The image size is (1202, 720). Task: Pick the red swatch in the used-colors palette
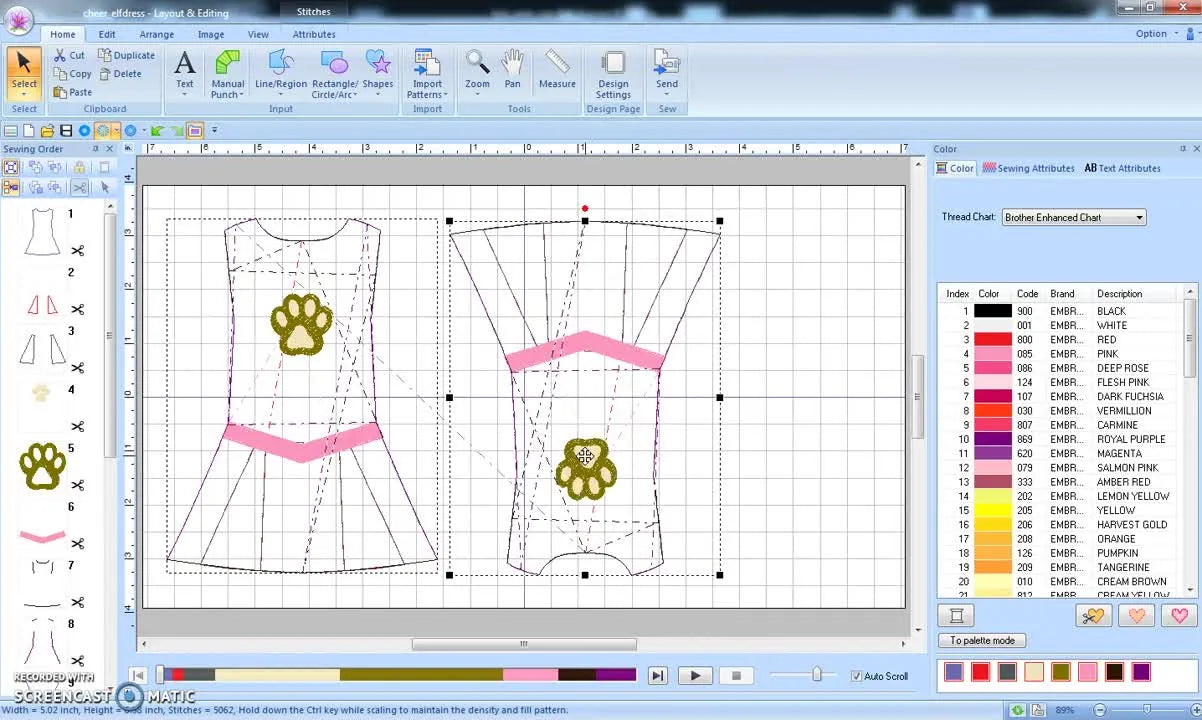click(980, 673)
